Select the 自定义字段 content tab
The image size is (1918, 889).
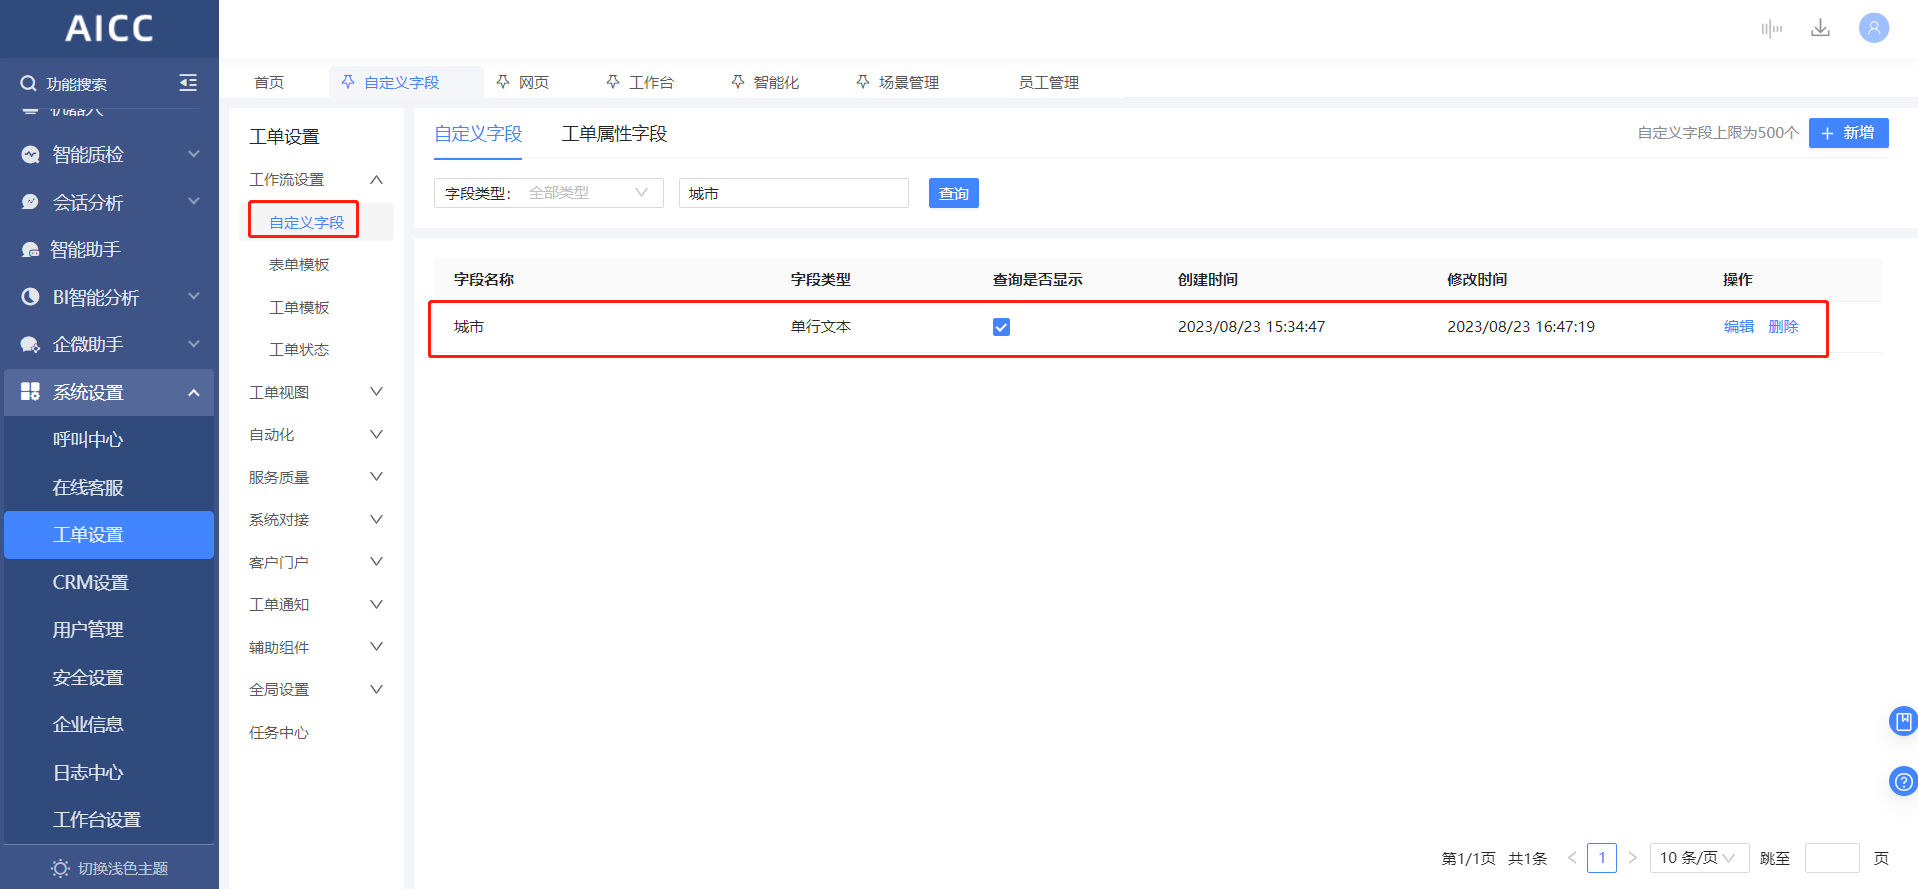tap(478, 134)
